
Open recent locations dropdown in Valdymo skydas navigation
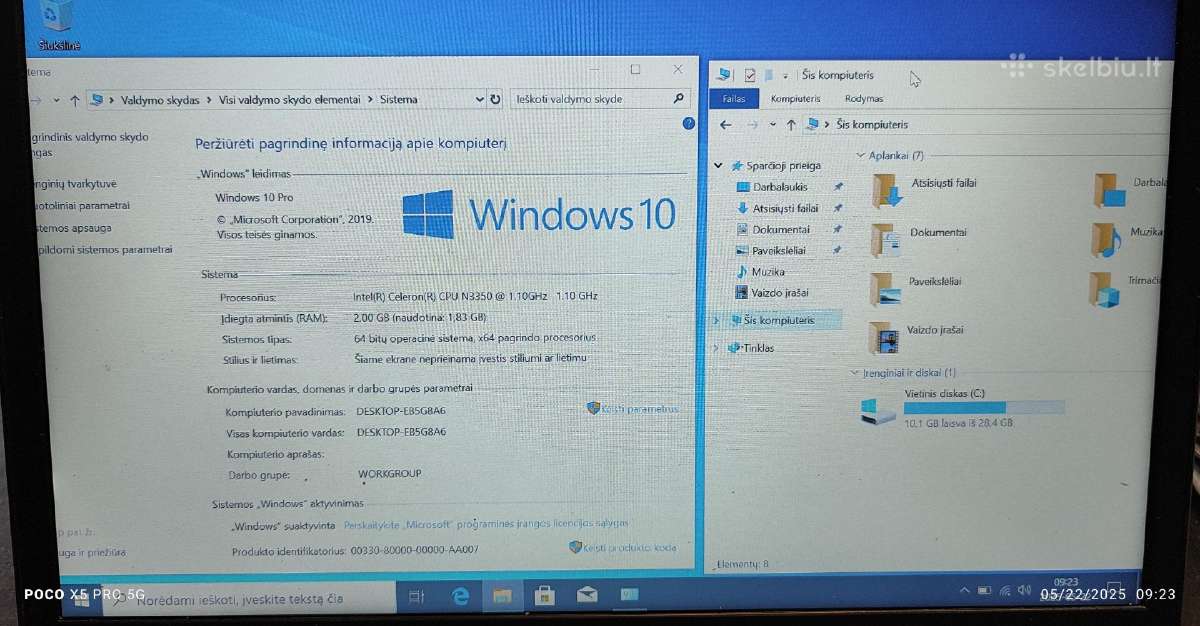click(x=56, y=101)
